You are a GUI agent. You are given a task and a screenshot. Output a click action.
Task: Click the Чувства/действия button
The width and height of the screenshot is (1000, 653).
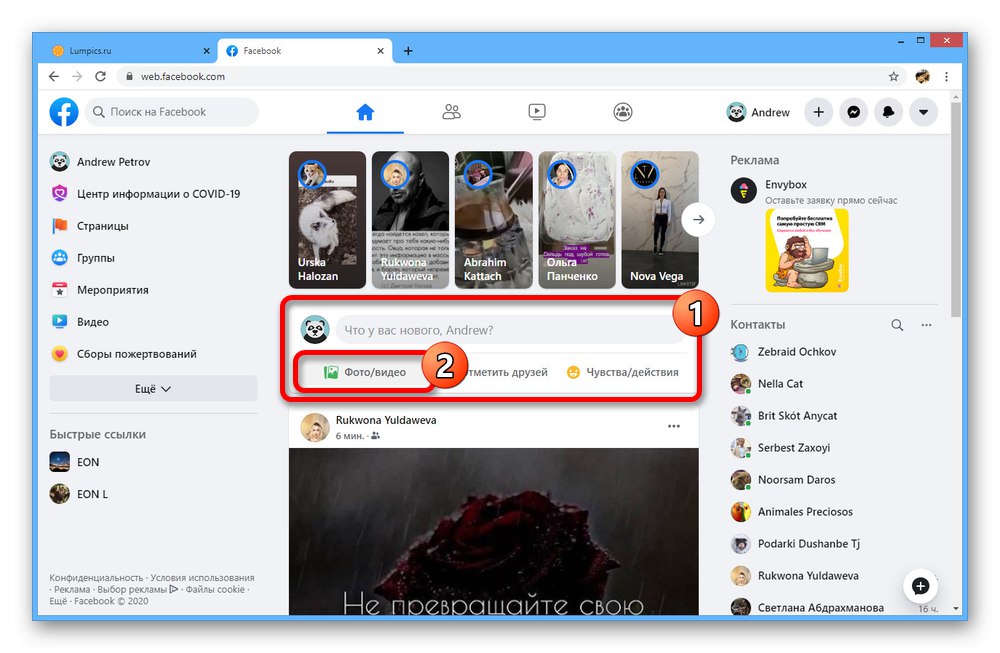622,372
